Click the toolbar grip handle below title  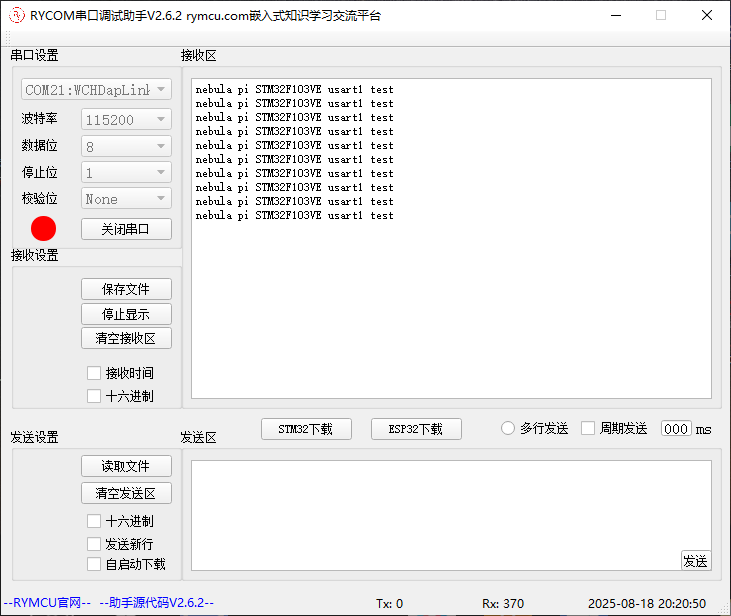coord(7,38)
